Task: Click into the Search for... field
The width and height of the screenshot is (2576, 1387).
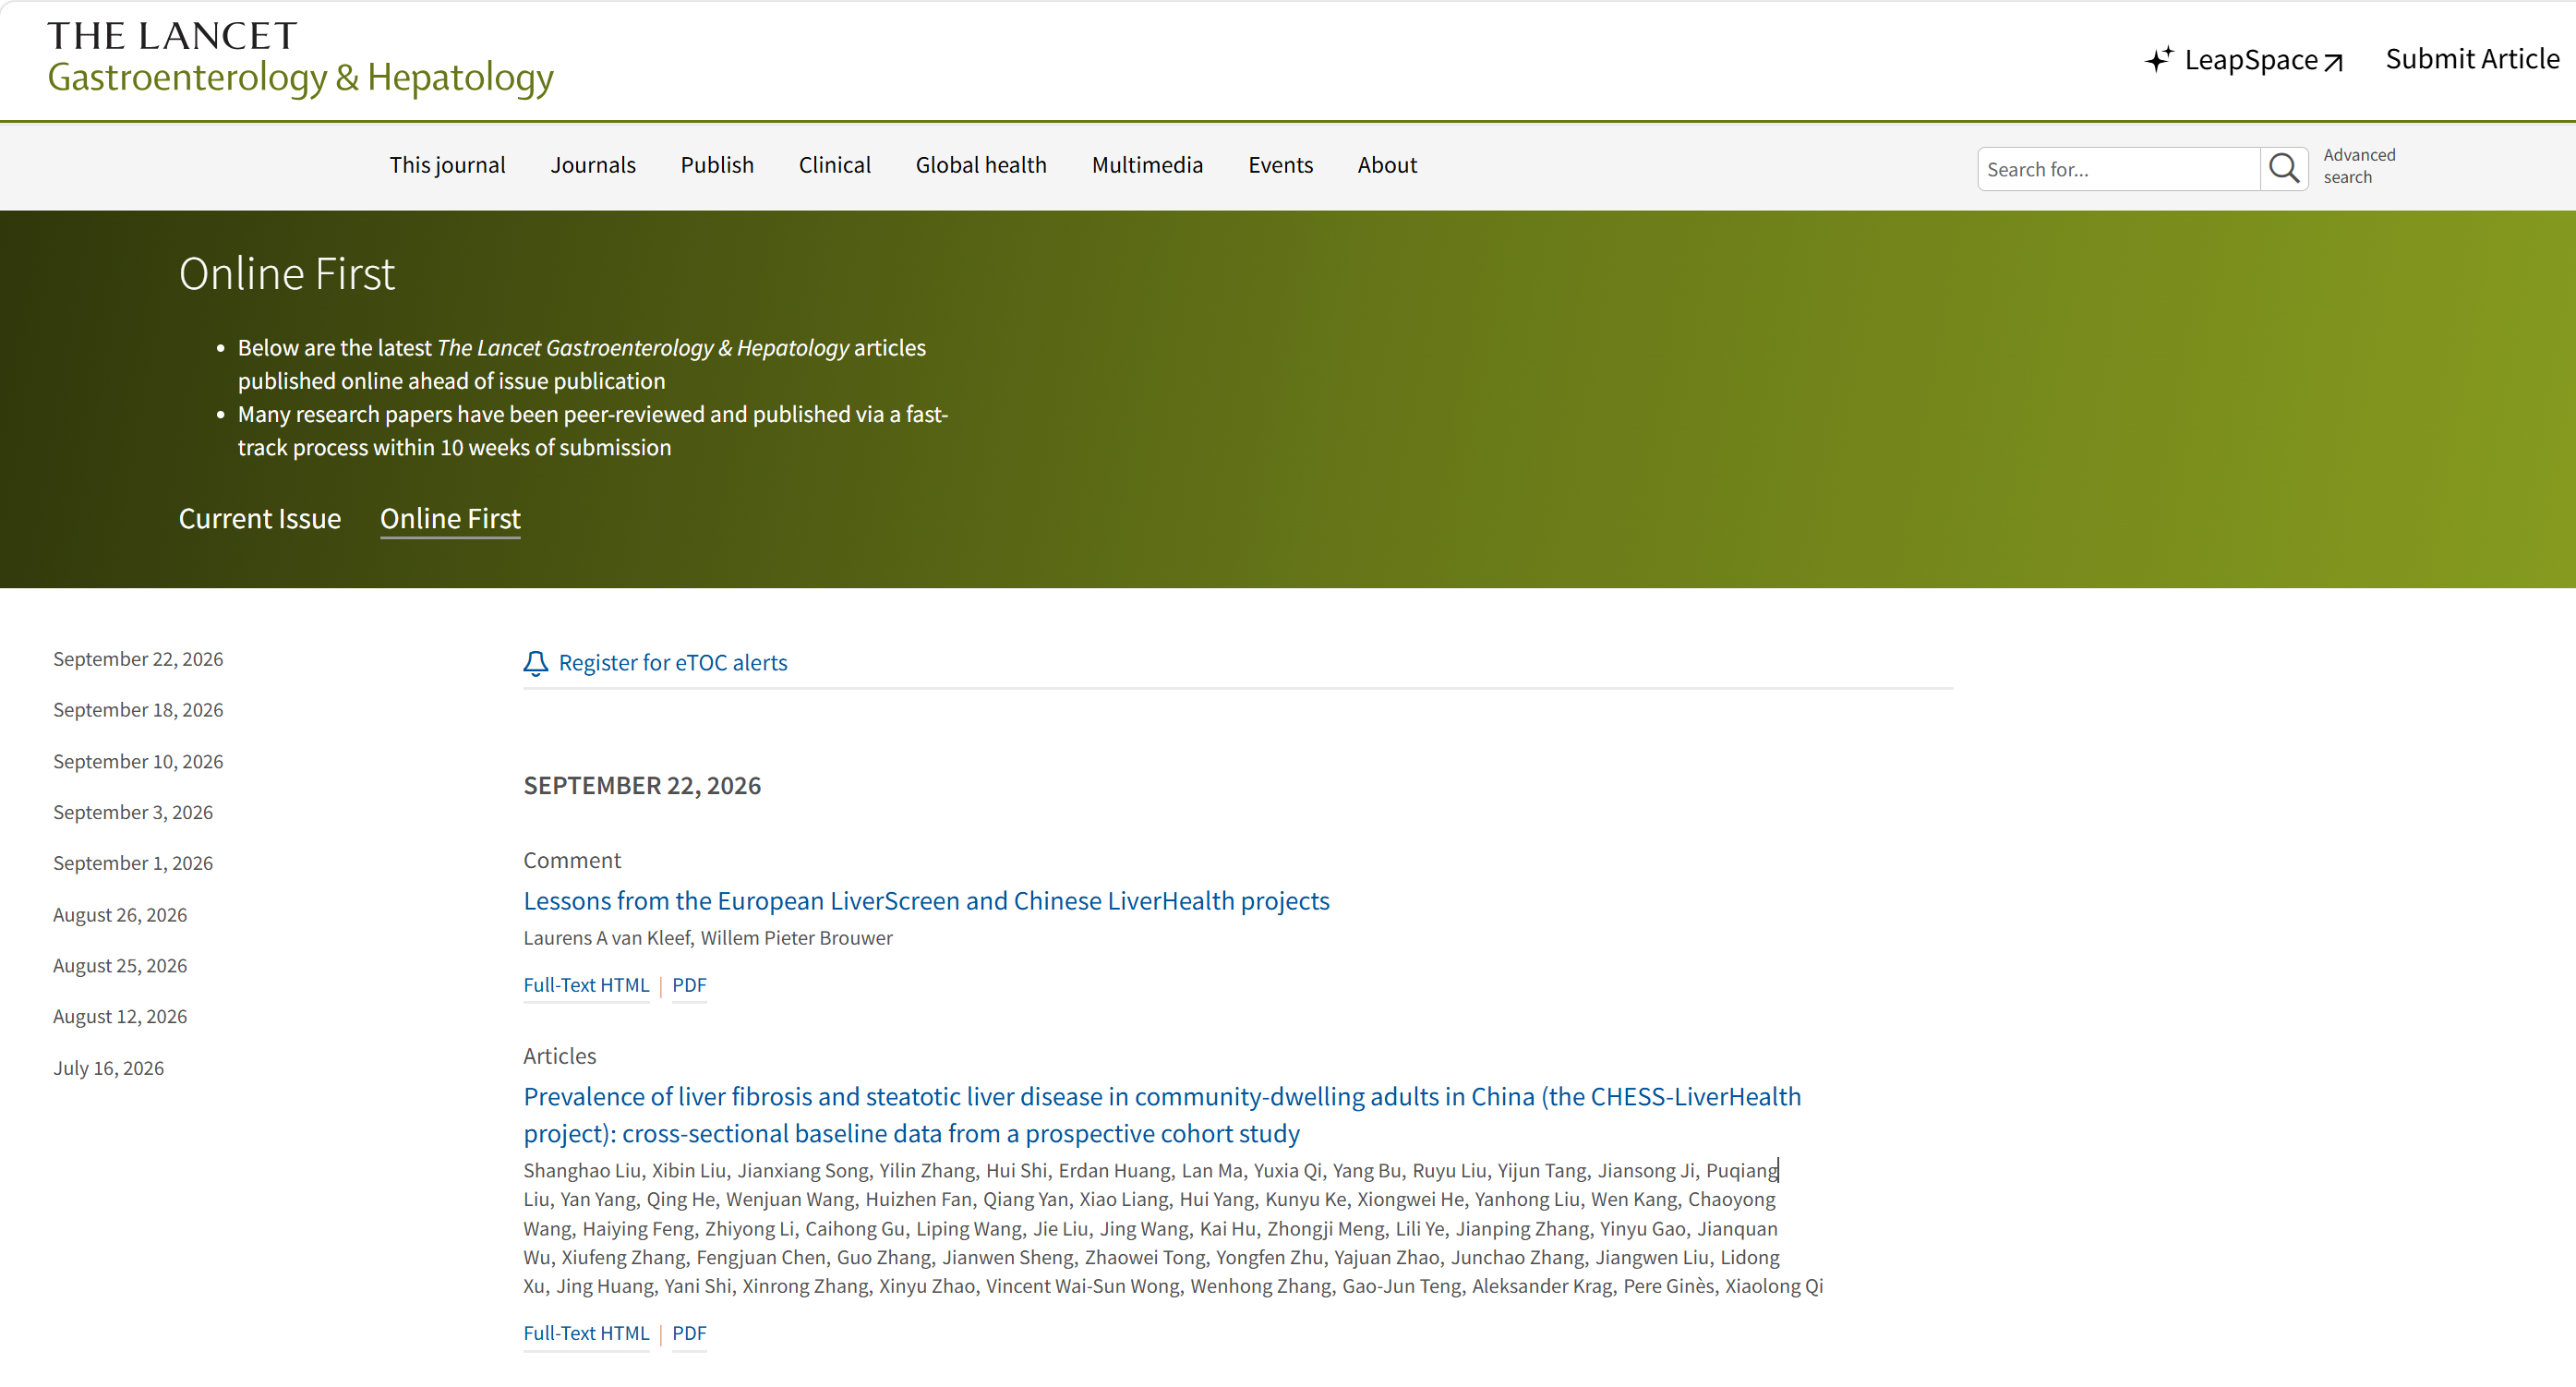Action: pos(2118,169)
